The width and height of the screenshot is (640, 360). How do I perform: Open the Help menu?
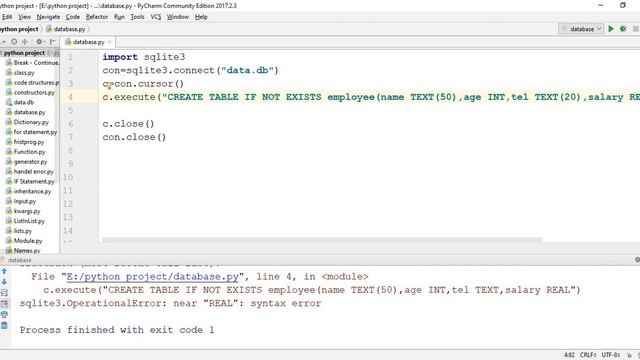tap(201, 17)
